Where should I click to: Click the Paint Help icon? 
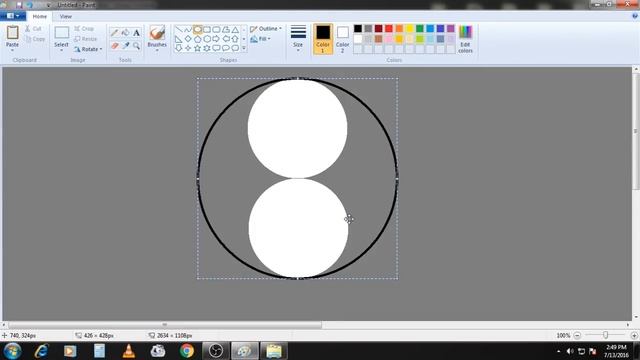635,16
